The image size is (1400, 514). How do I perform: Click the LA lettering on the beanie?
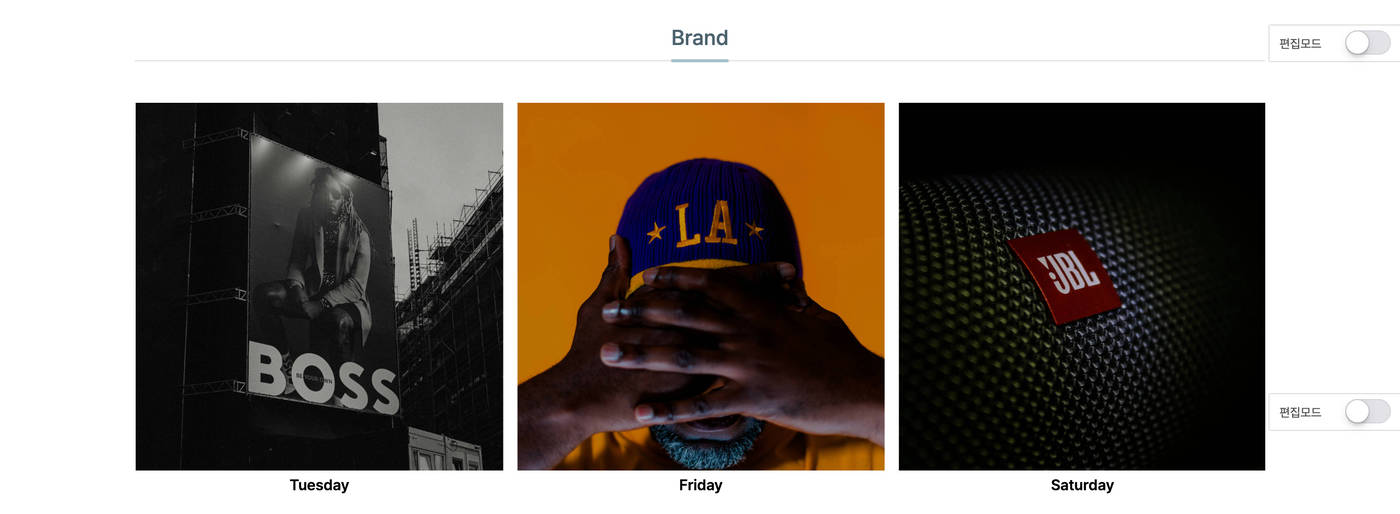pos(706,225)
